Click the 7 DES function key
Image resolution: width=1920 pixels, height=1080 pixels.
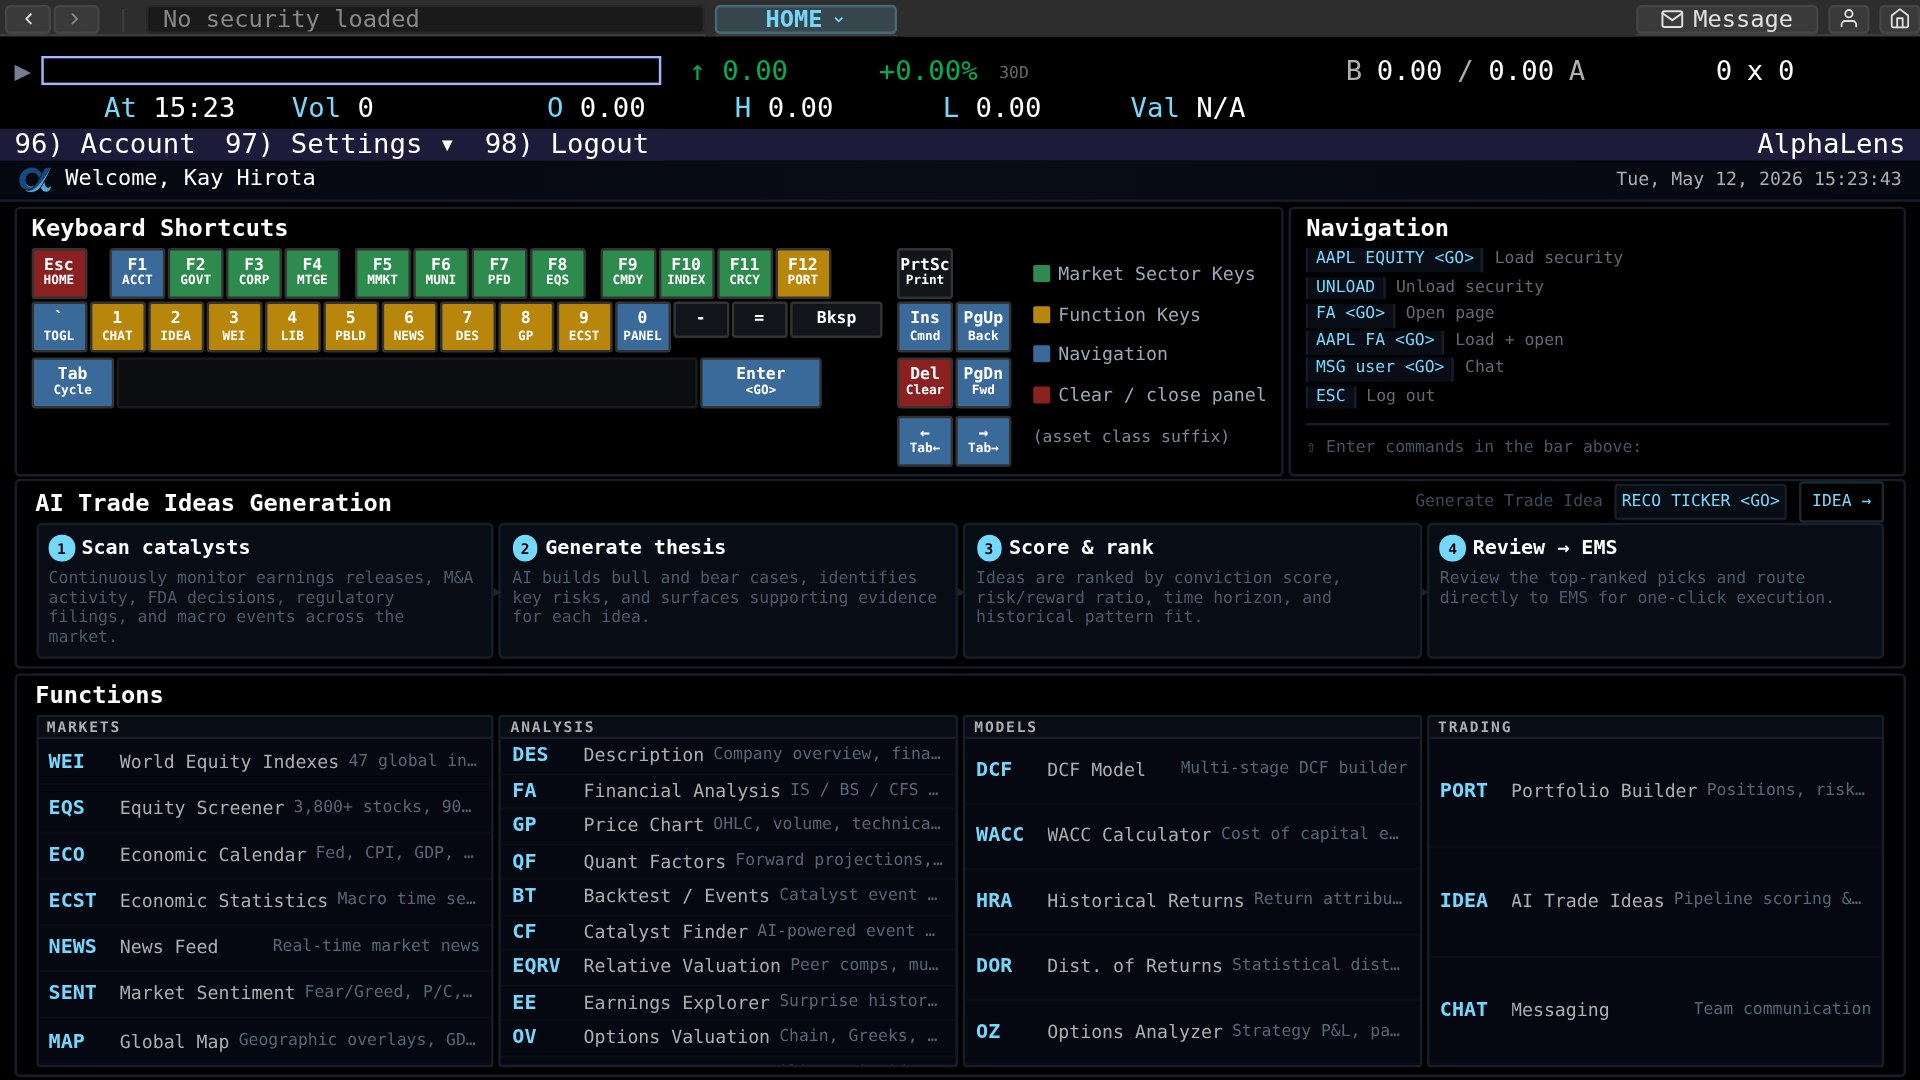(467, 326)
